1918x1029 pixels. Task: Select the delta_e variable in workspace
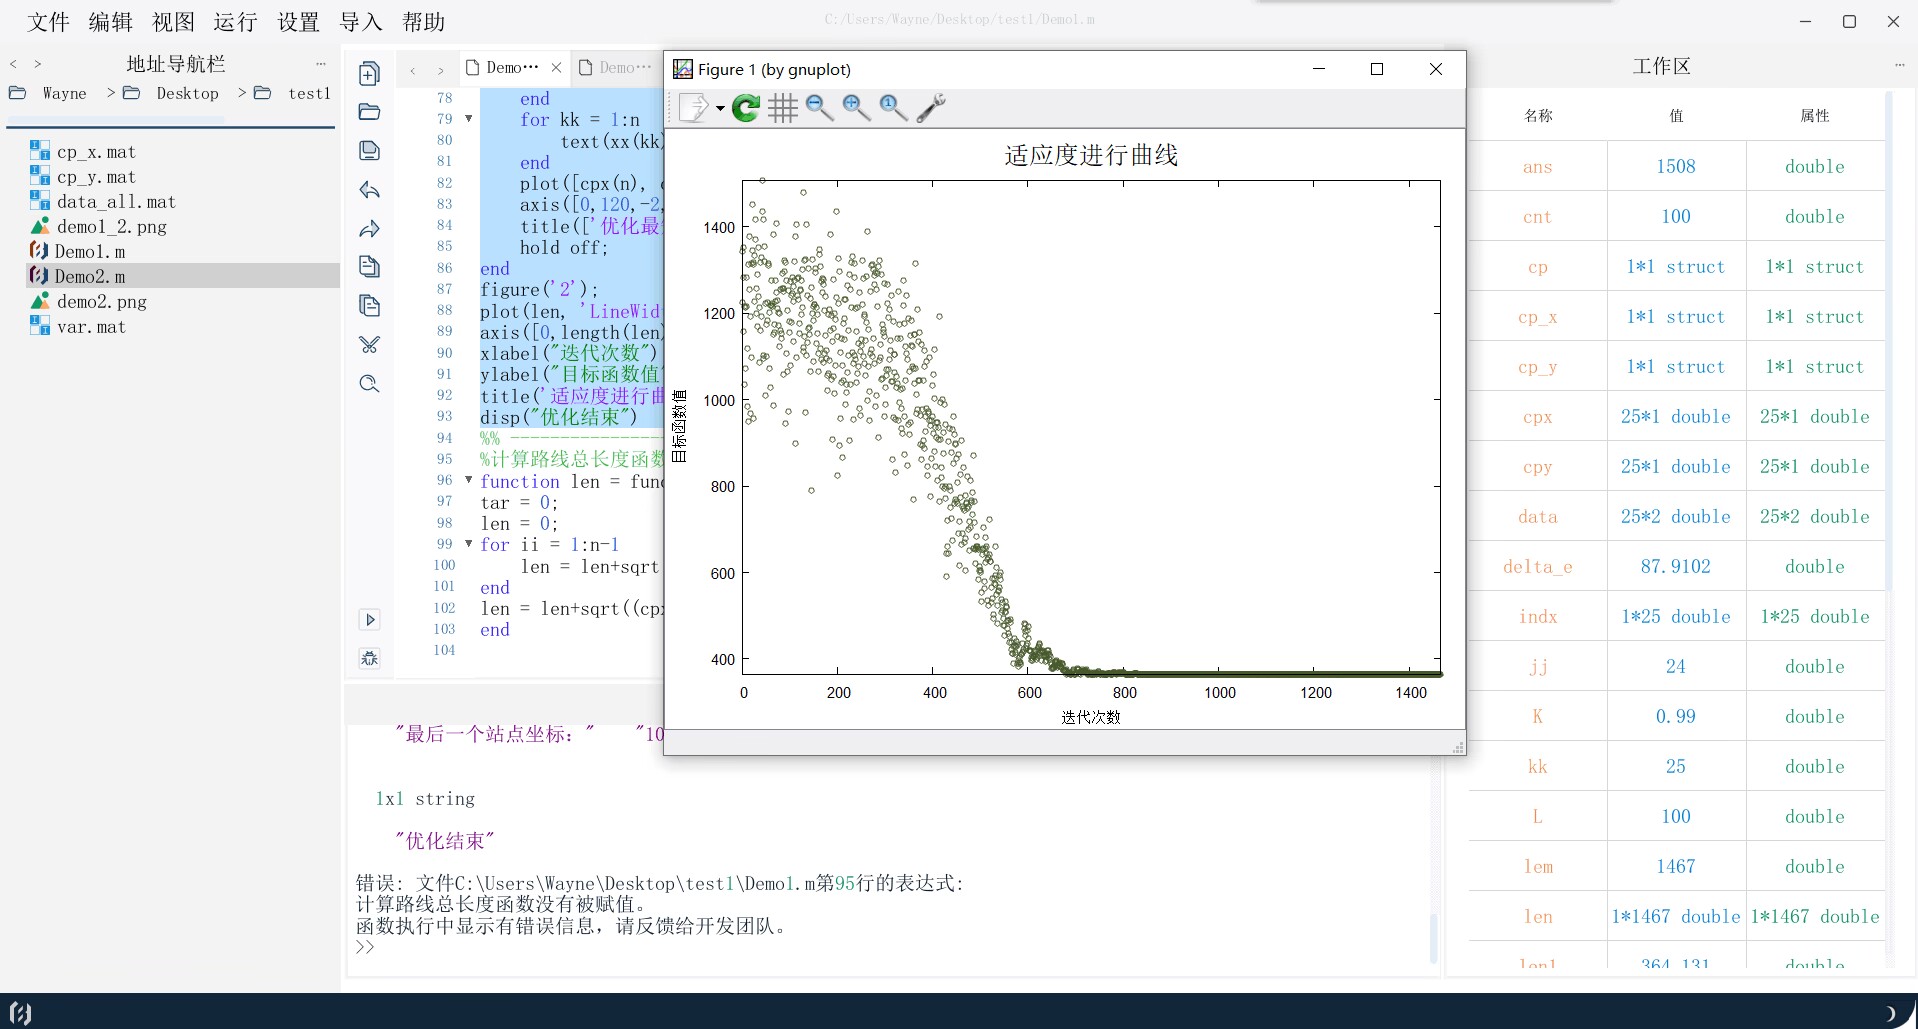click(x=1538, y=566)
